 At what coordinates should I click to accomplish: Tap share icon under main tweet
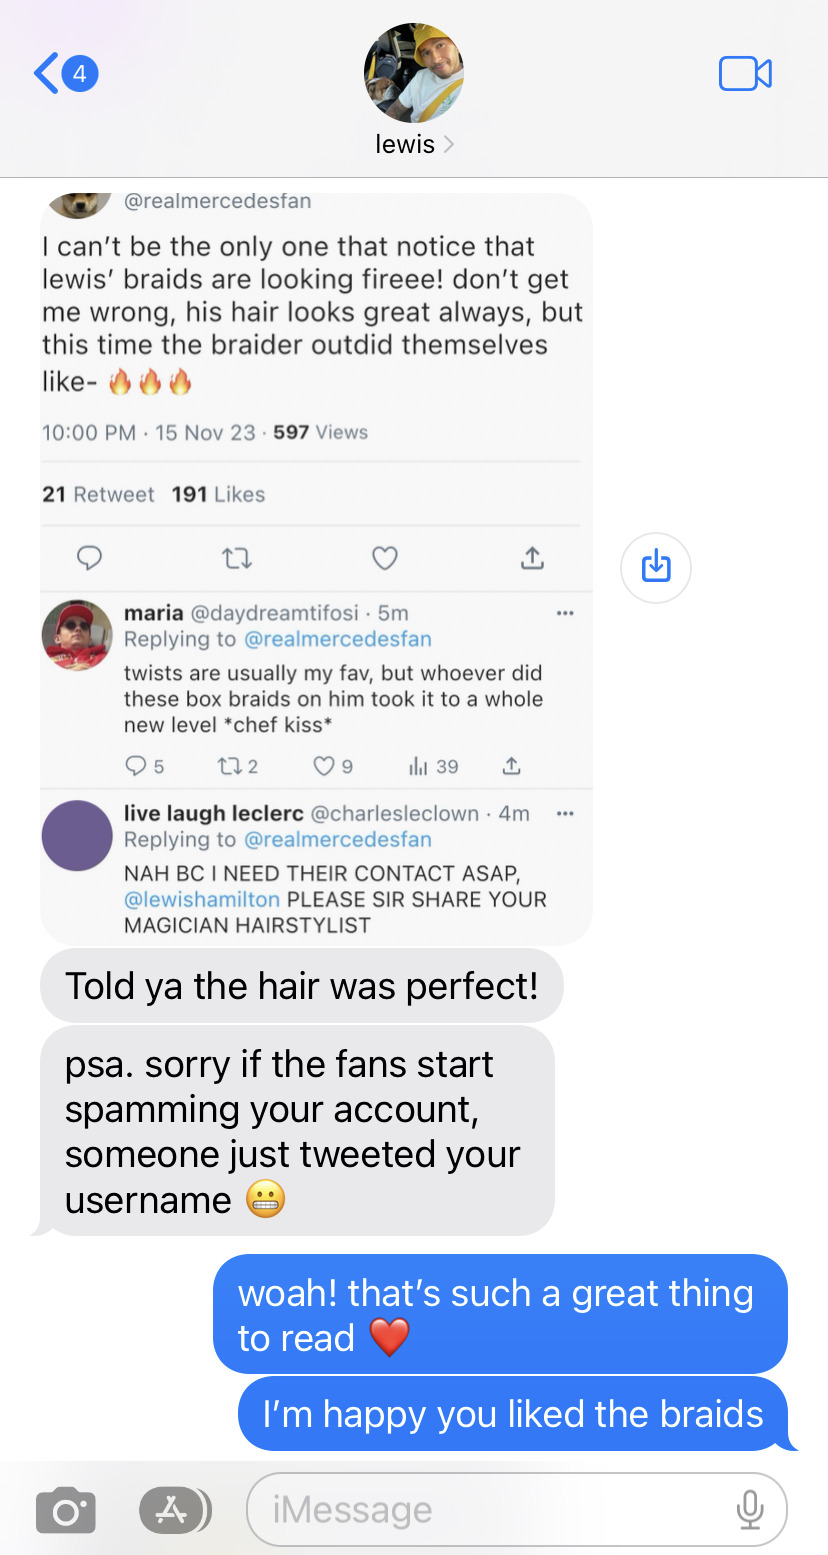(x=532, y=558)
